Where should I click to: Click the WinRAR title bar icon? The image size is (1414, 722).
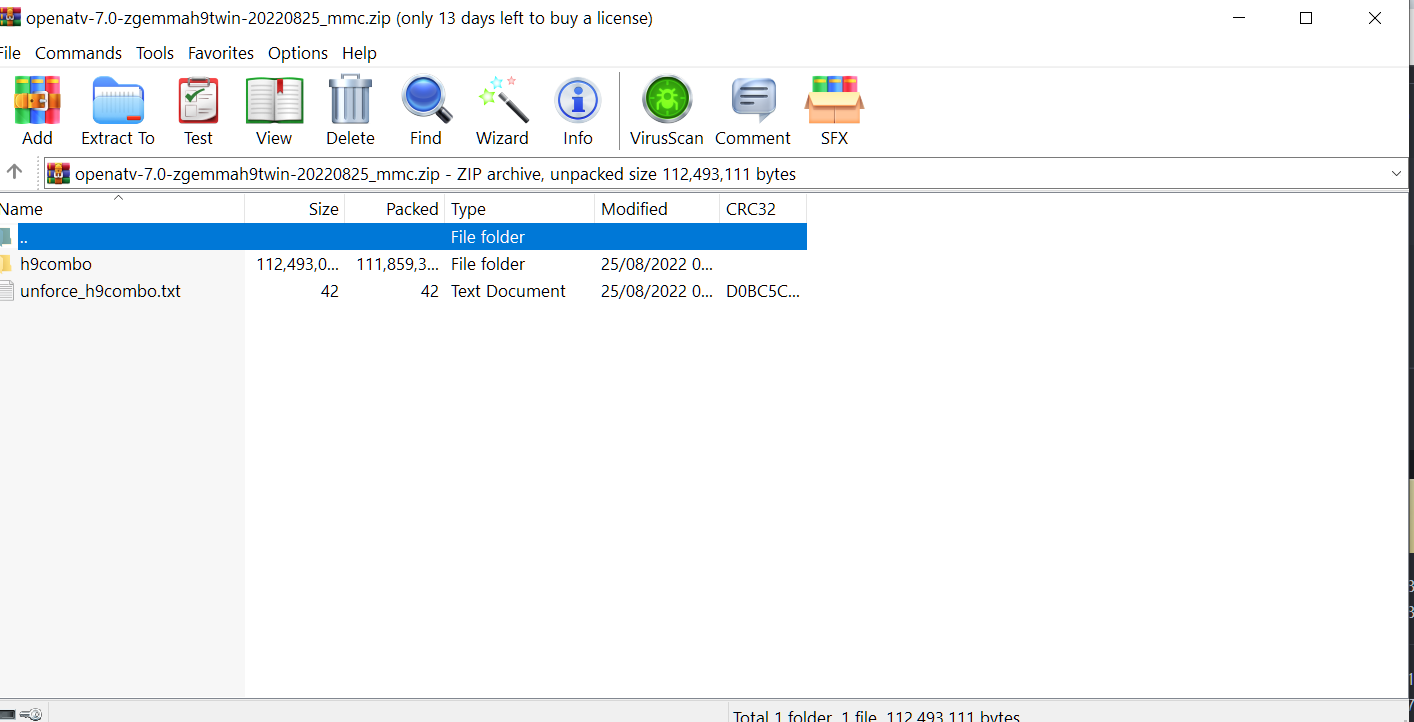tap(10, 18)
